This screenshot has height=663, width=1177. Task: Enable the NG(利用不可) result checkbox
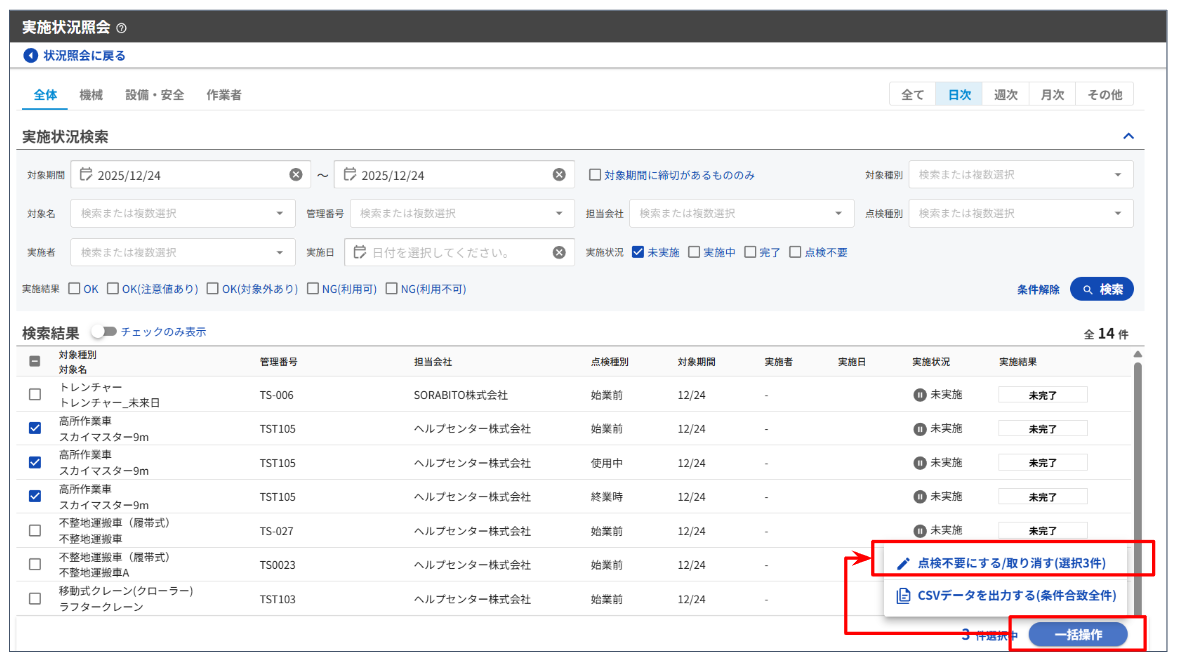[392, 290]
